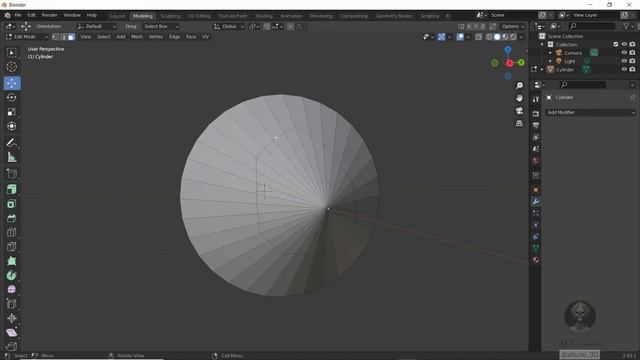Viewport: 640px width, 360px height.
Task: Select the Inset Faces tool
Action: point(11,204)
